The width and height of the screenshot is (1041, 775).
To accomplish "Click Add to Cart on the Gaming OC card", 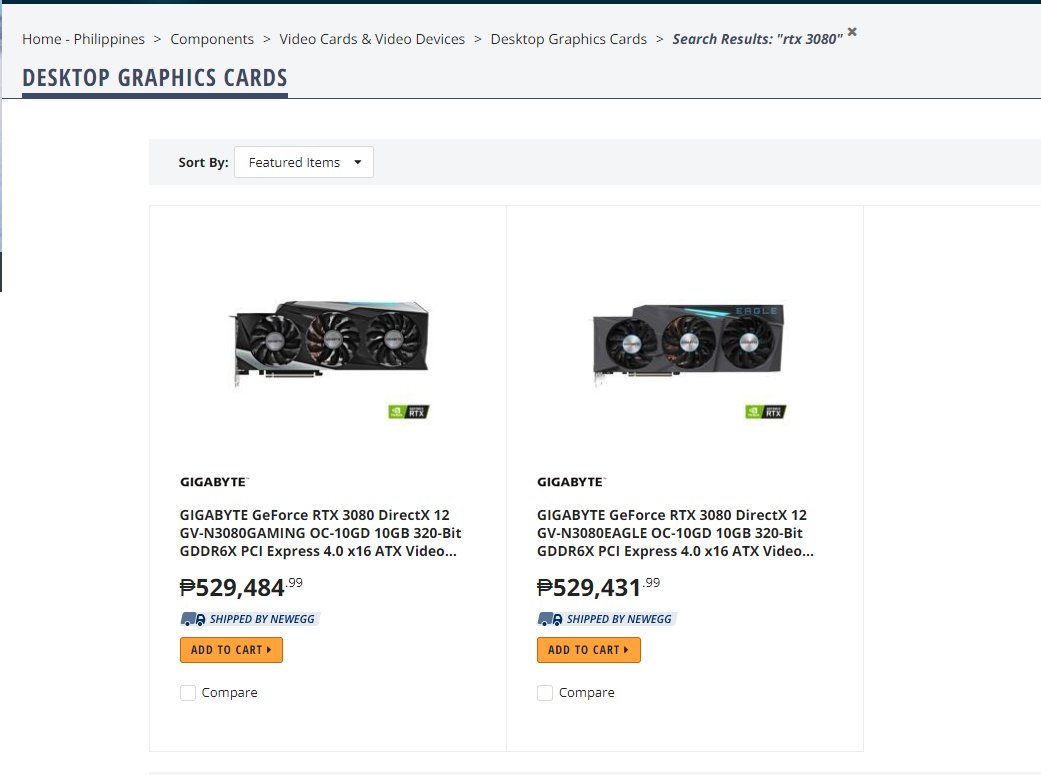I will (231, 649).
